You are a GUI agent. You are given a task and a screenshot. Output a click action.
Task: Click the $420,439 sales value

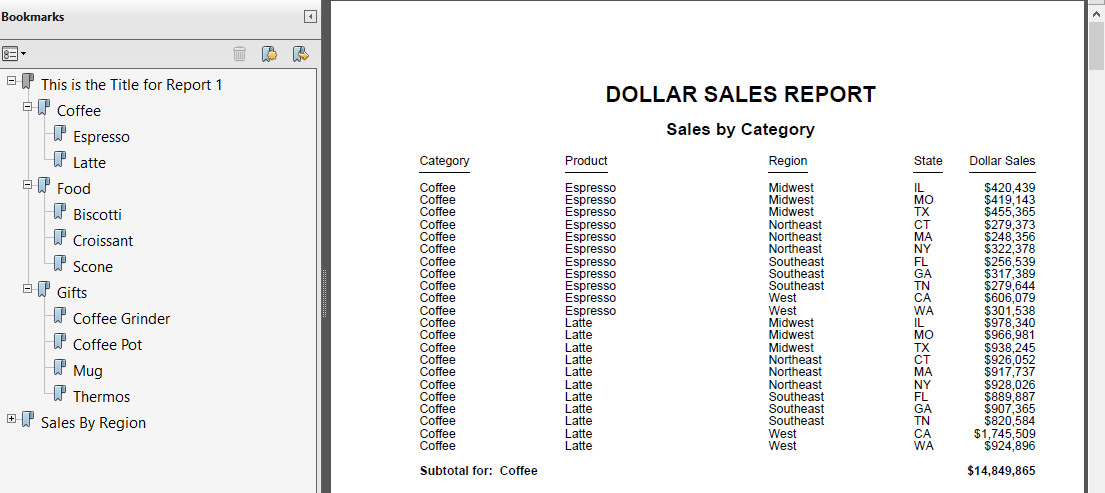click(x=1010, y=188)
